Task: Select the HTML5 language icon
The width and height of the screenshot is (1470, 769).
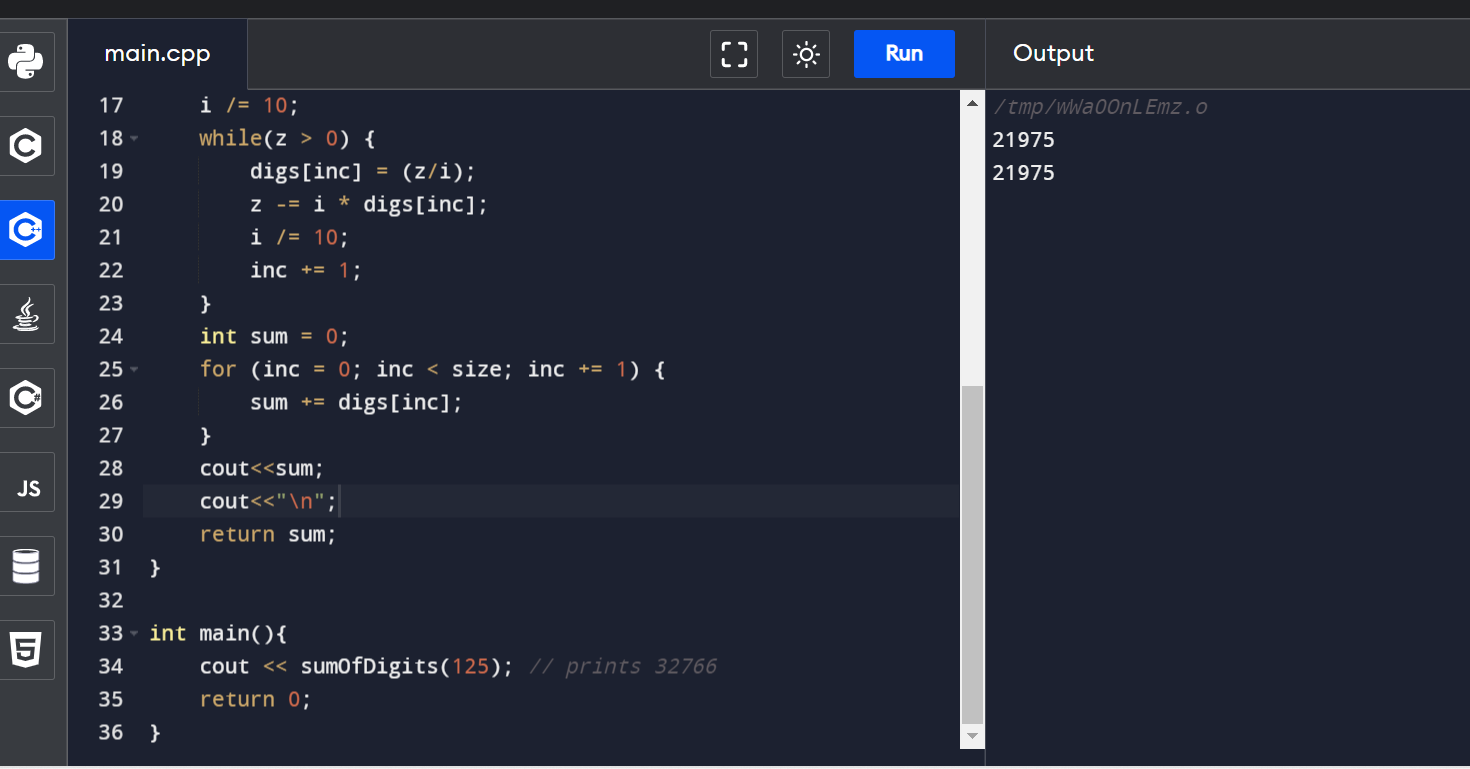Action: (x=26, y=650)
